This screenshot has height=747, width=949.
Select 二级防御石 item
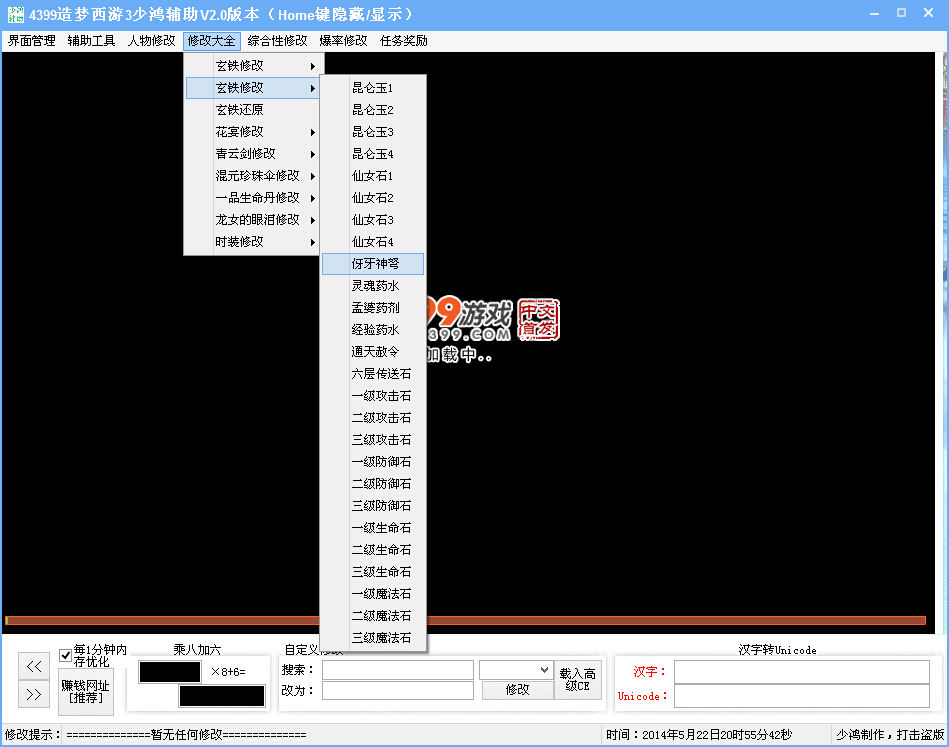point(373,484)
